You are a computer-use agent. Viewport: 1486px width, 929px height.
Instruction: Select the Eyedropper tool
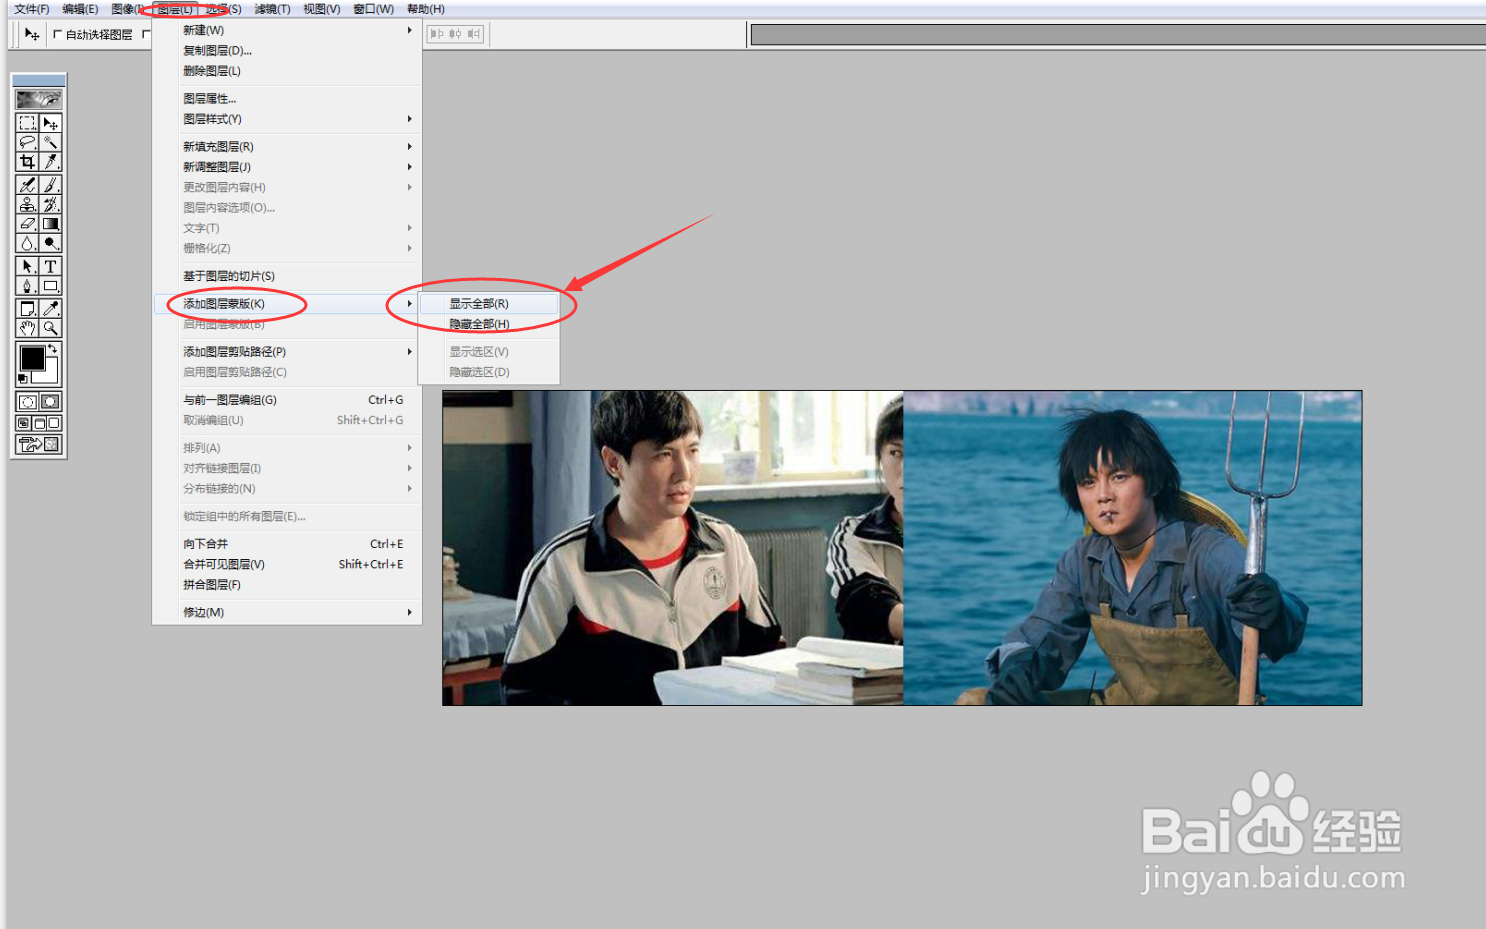[x=50, y=309]
